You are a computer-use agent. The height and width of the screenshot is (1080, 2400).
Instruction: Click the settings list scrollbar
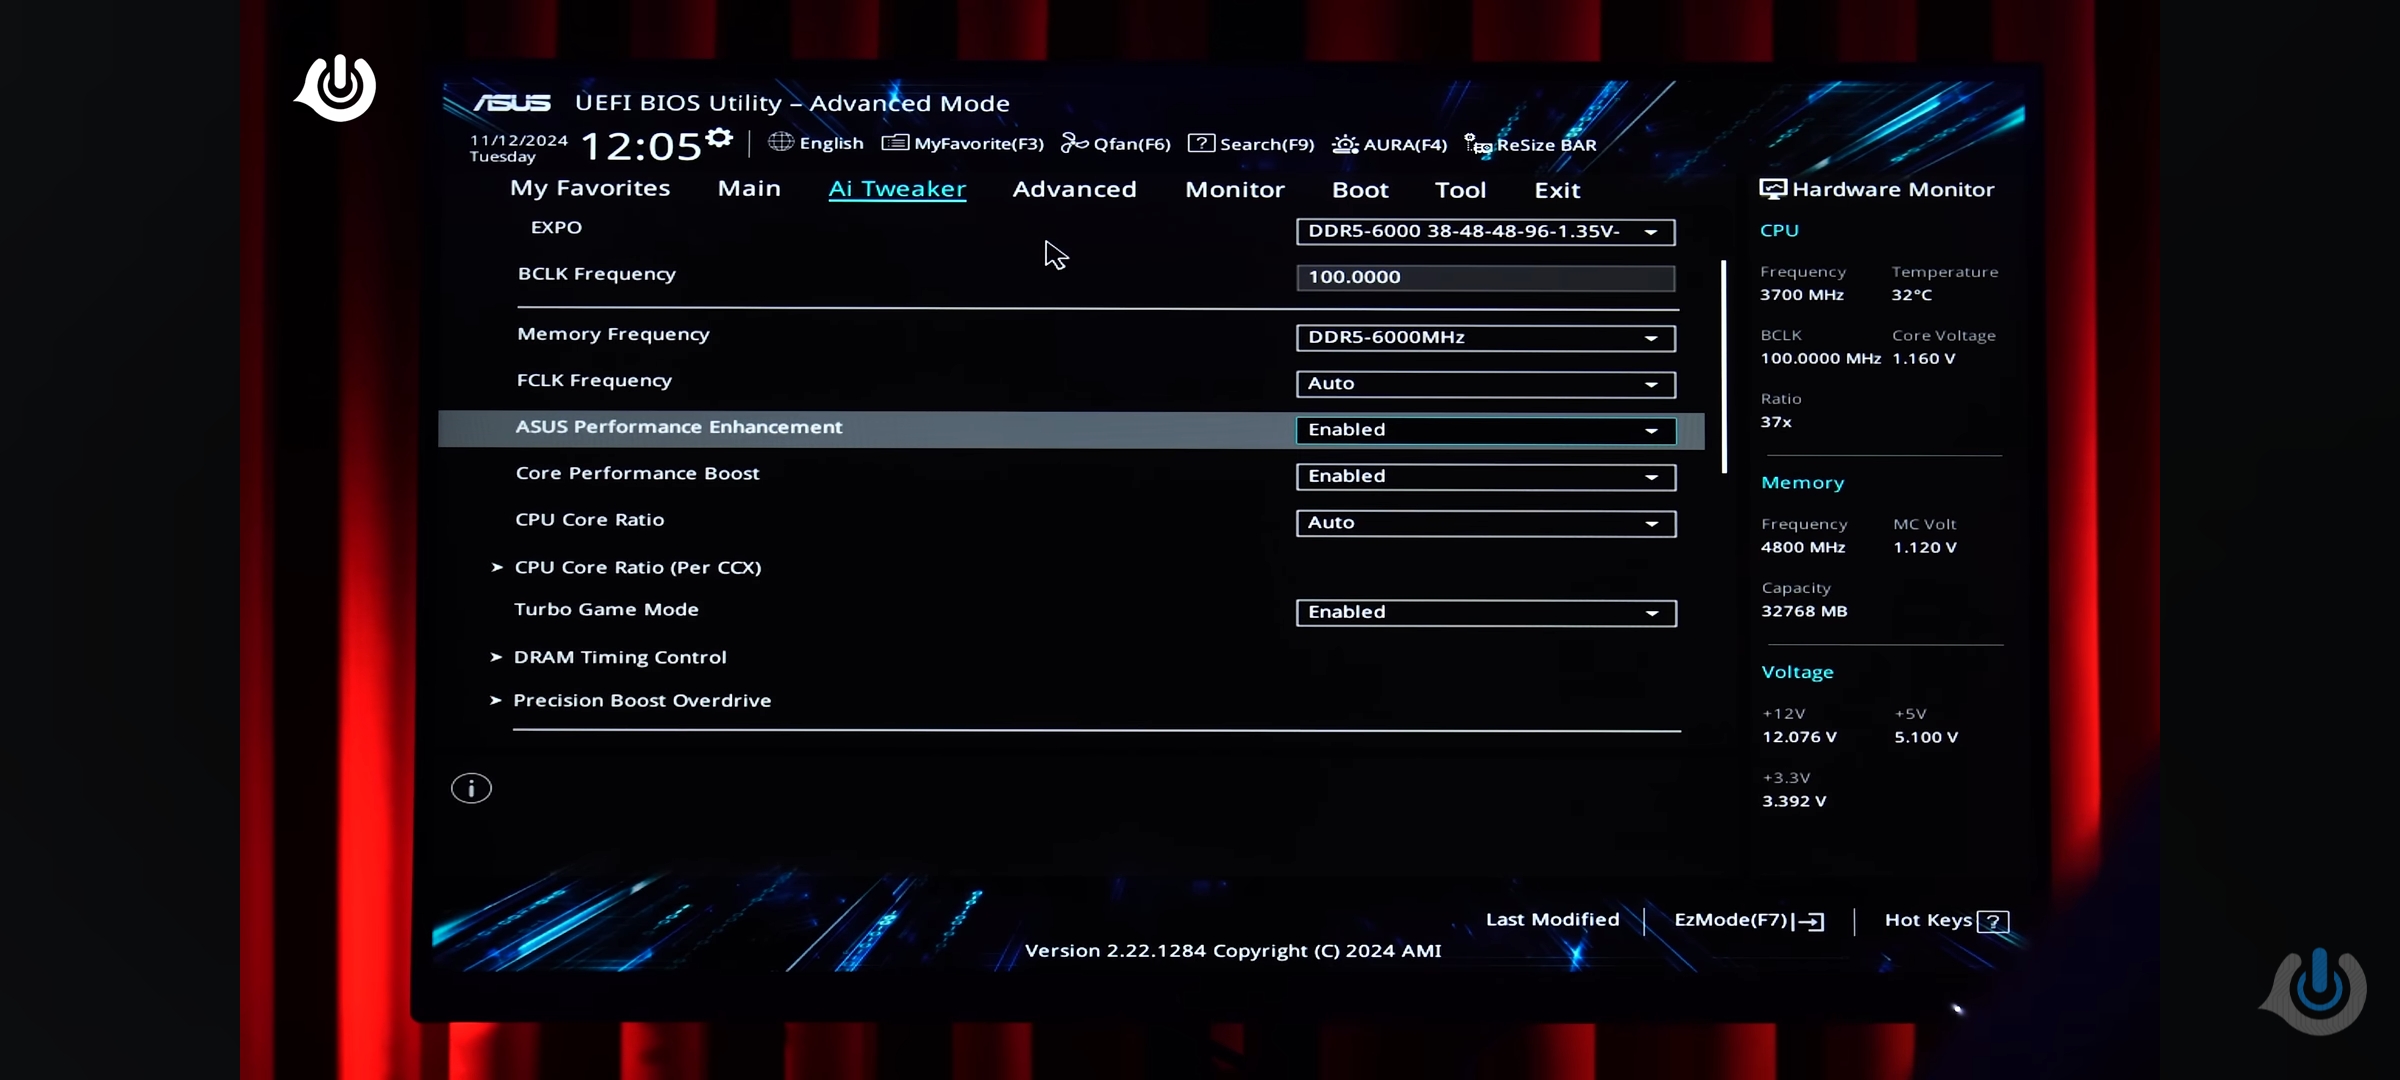[1724, 366]
